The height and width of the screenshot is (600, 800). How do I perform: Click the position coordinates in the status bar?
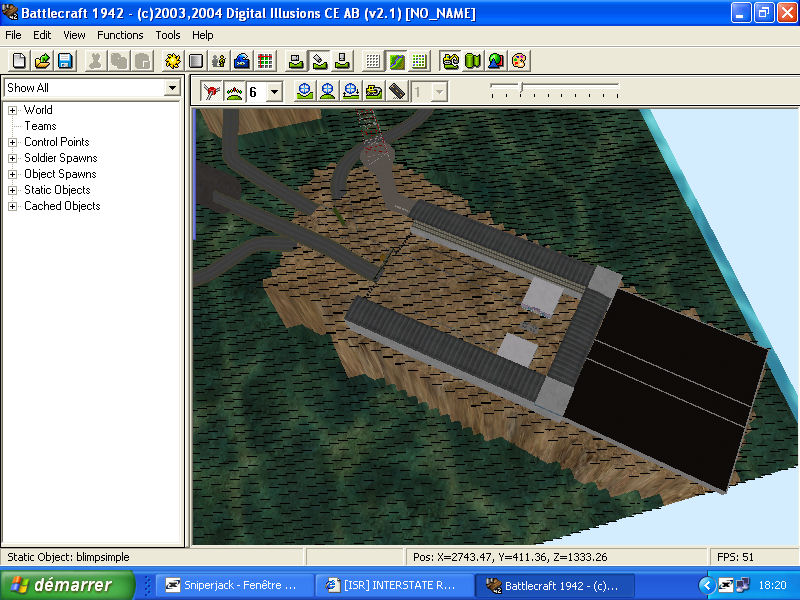510,557
